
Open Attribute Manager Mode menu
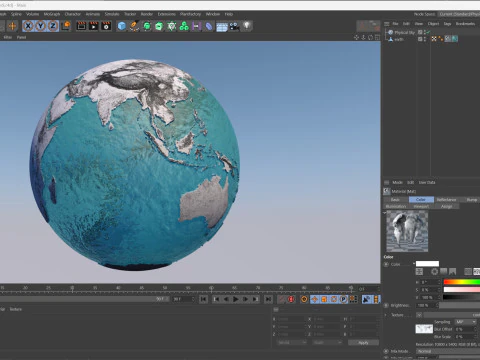[x=397, y=182]
